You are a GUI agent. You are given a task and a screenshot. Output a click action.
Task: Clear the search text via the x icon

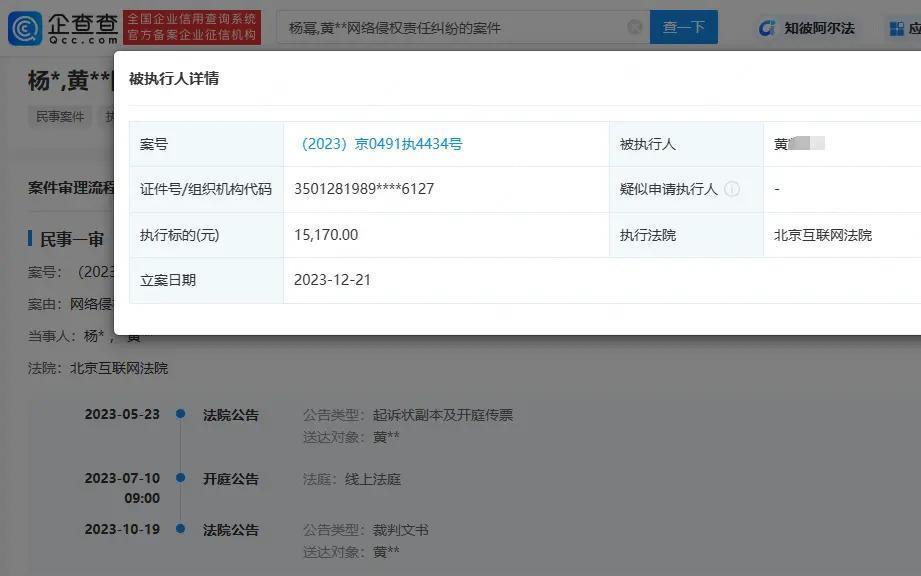[633, 27]
